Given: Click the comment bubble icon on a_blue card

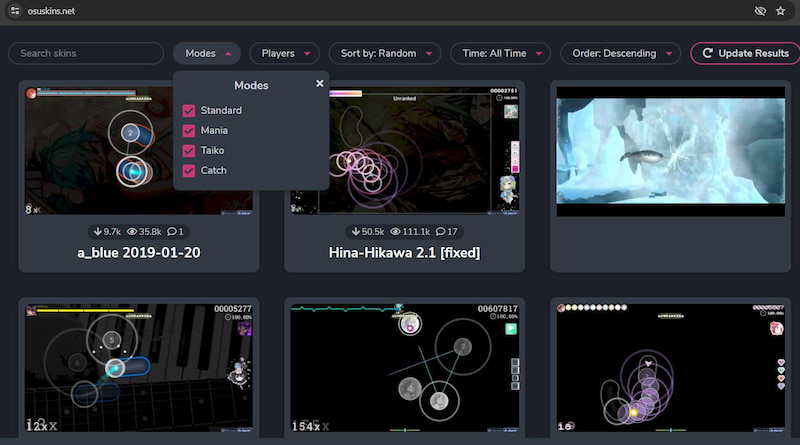Looking at the screenshot, I should coord(172,232).
